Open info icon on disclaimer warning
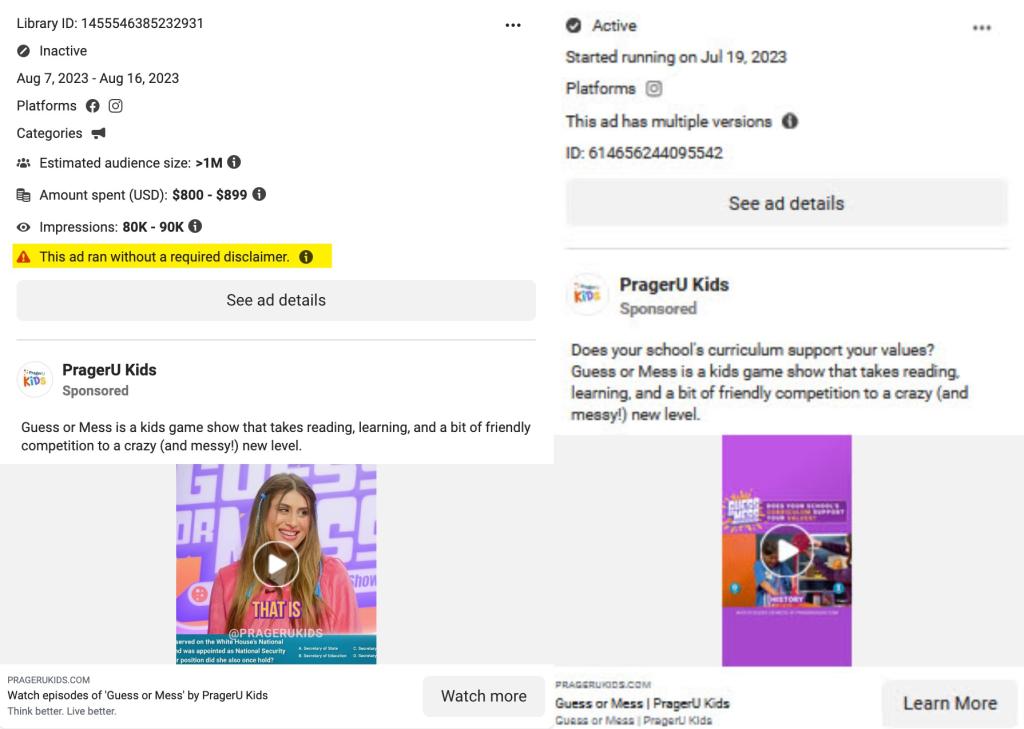Image resolution: width=1024 pixels, height=729 pixels. (306, 257)
